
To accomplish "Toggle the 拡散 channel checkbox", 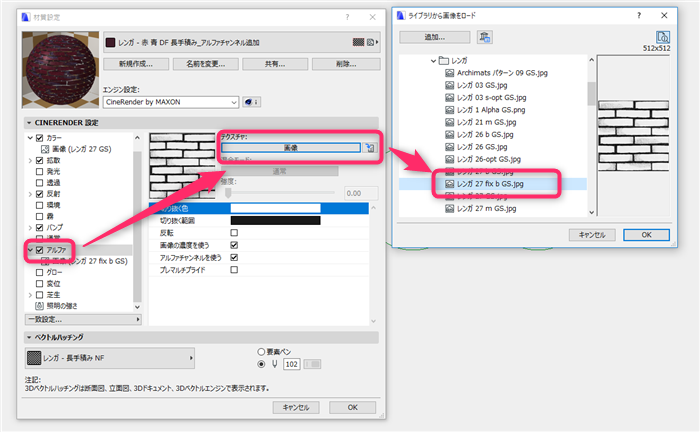I will point(39,160).
